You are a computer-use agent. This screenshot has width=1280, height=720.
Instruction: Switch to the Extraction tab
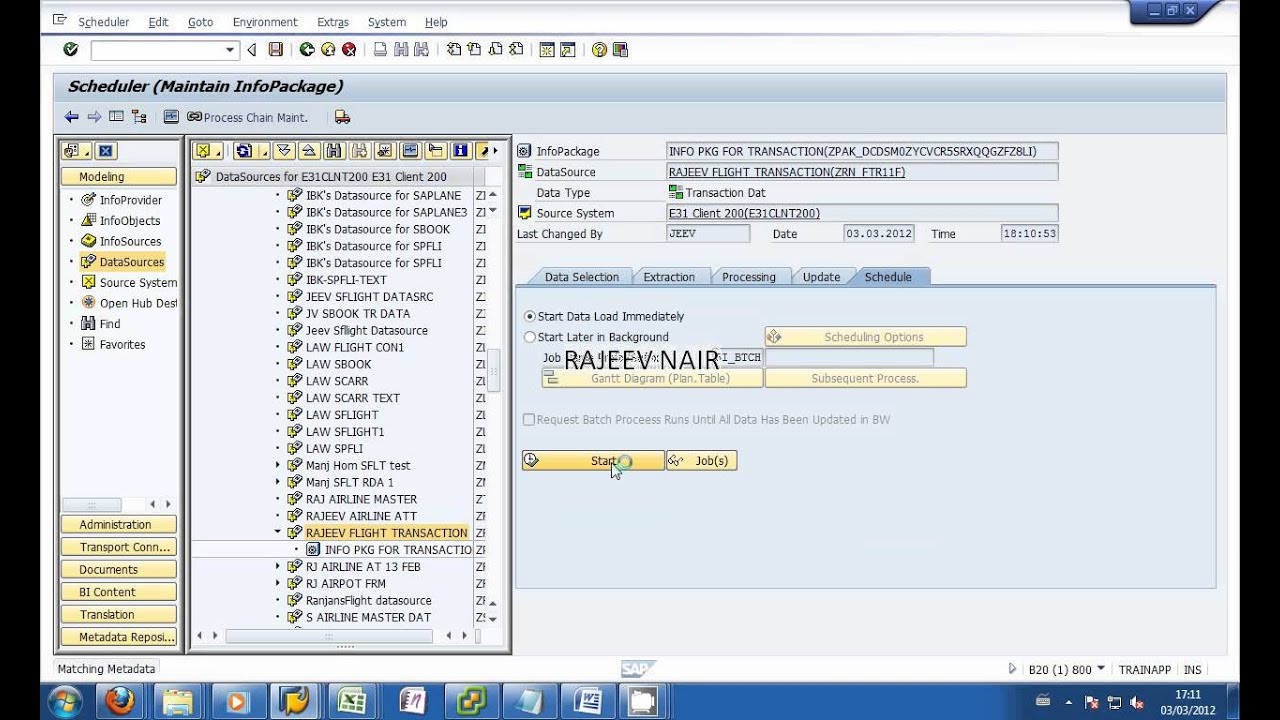click(x=669, y=277)
